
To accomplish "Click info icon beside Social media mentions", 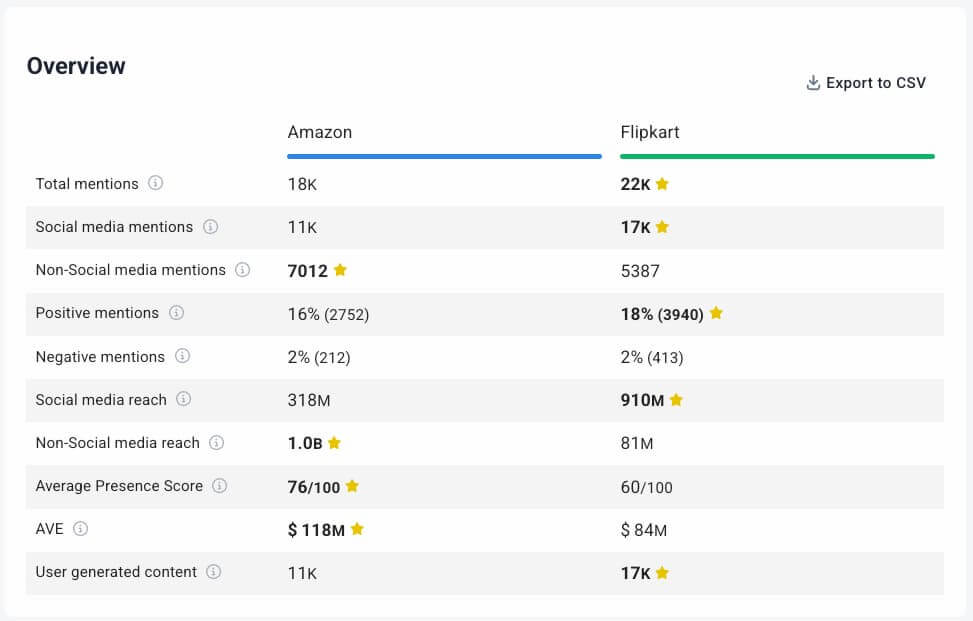I will [210, 227].
